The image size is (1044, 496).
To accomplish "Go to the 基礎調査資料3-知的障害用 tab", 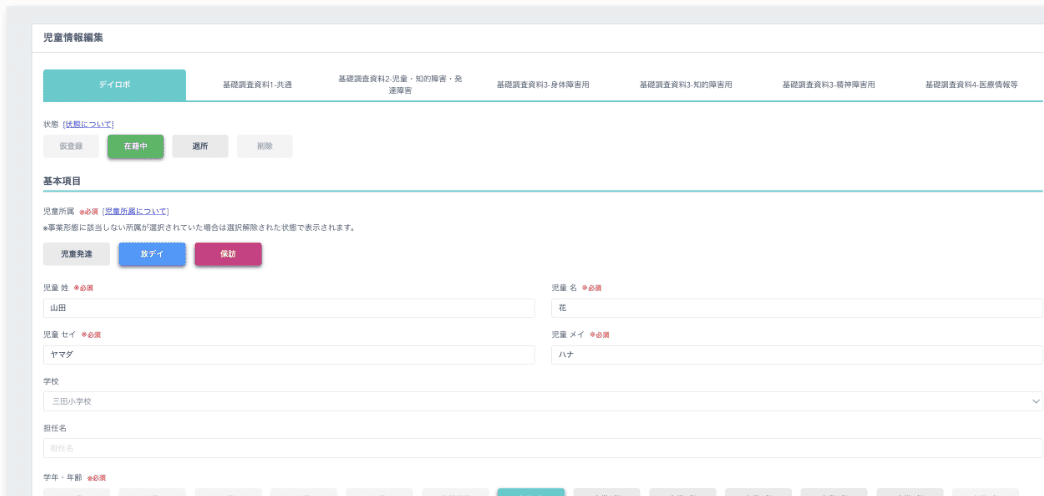I will pos(686,85).
